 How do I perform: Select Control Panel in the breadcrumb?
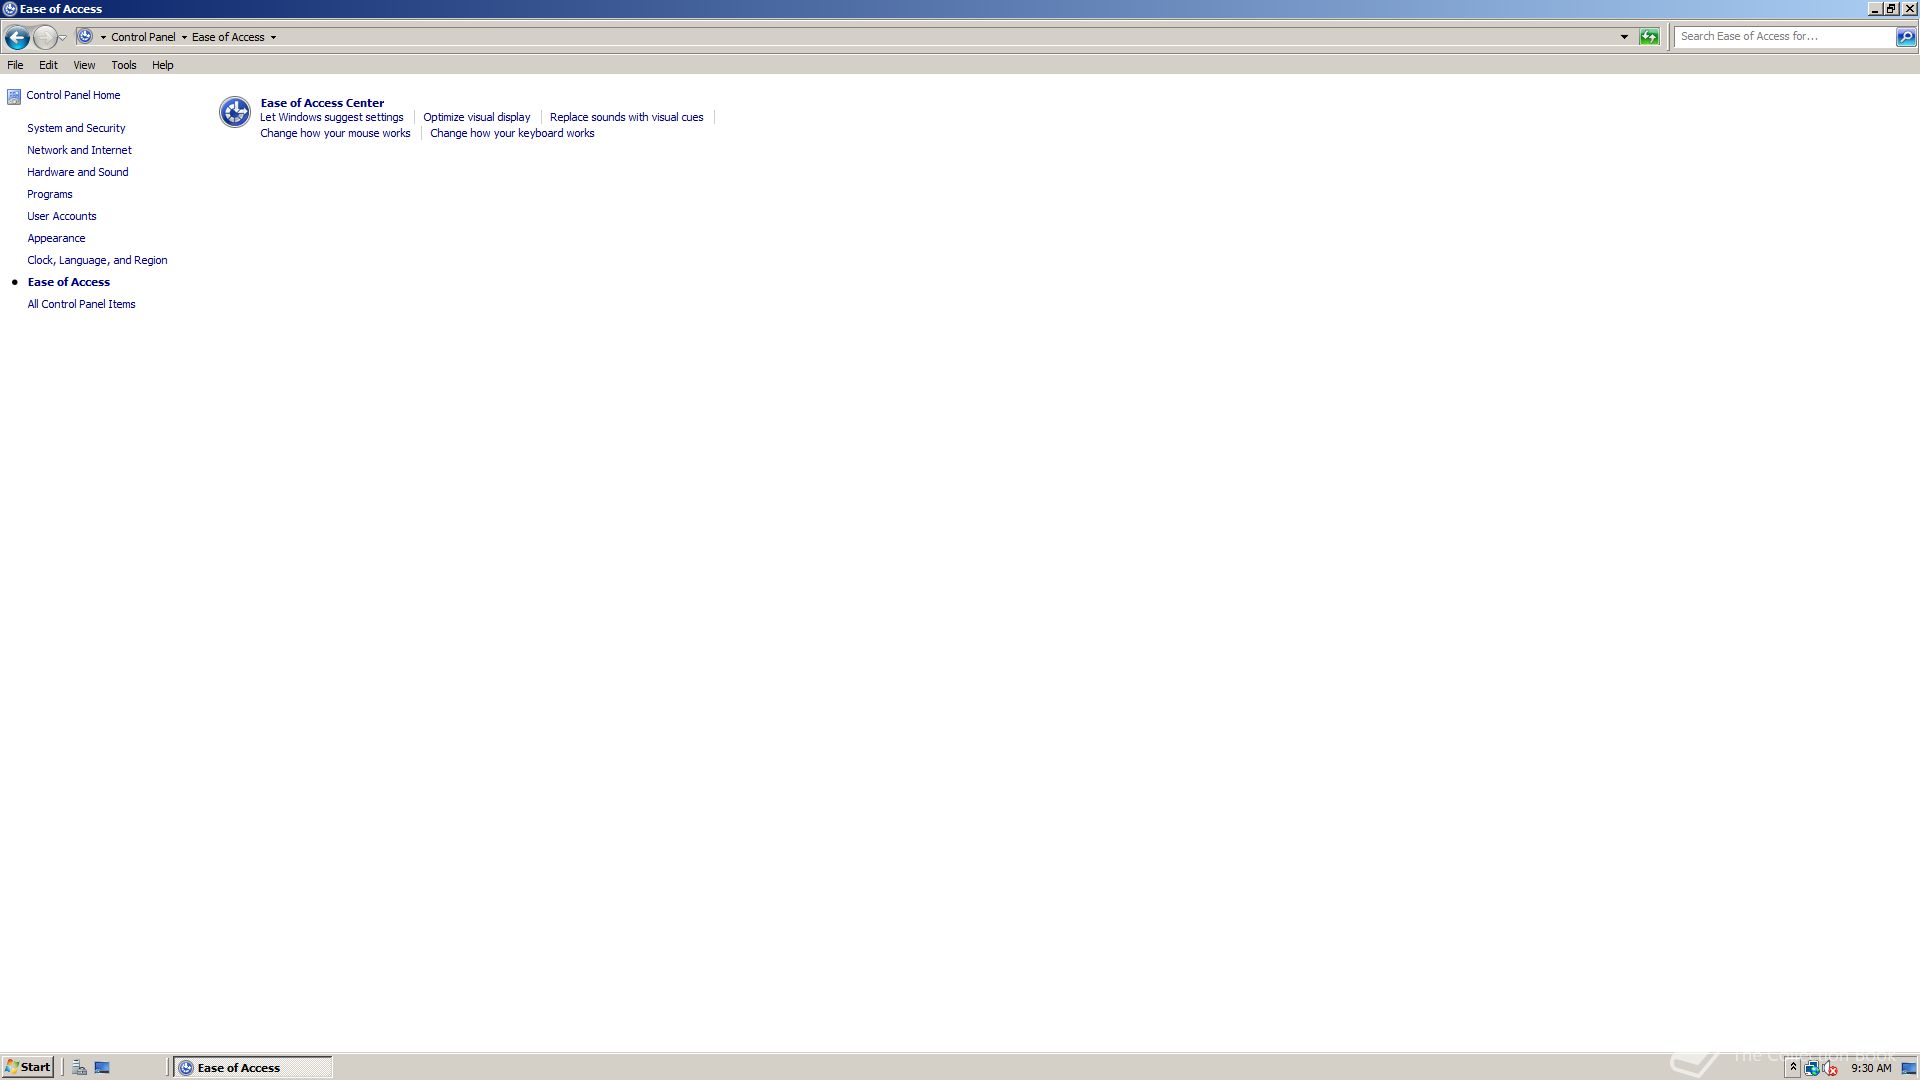[143, 37]
